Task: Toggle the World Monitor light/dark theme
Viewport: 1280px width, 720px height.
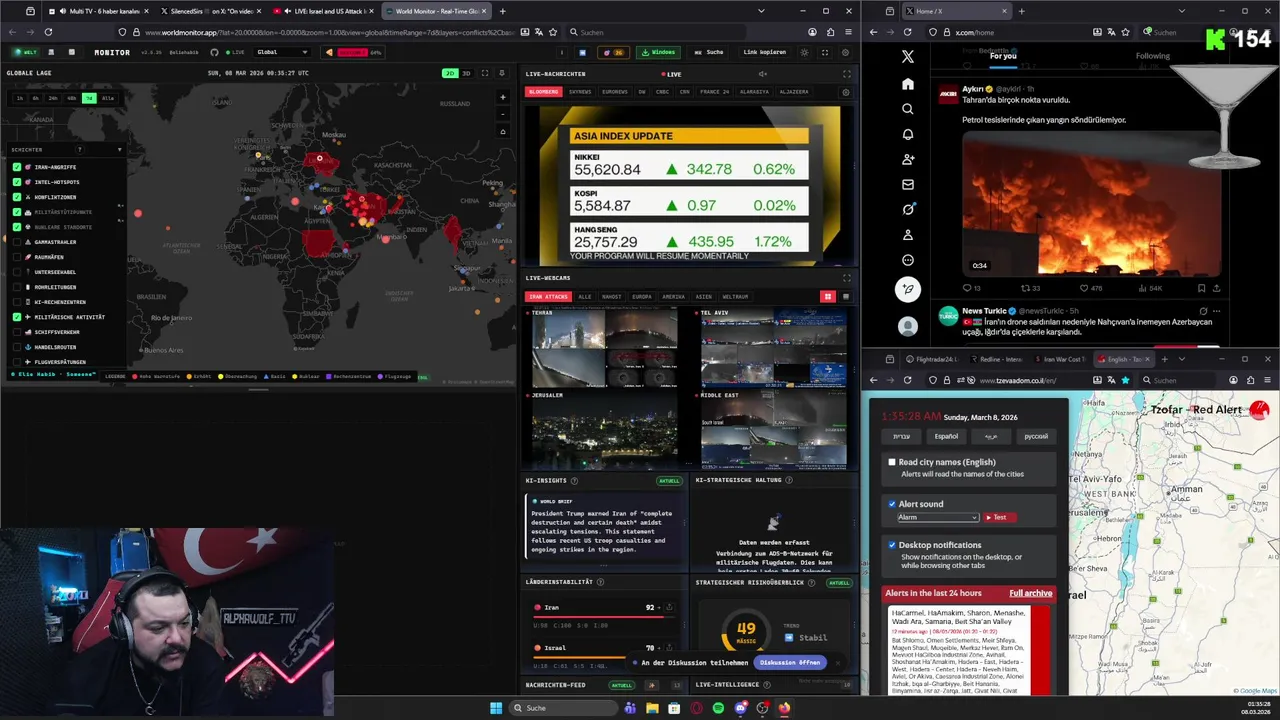Action: 804,52
